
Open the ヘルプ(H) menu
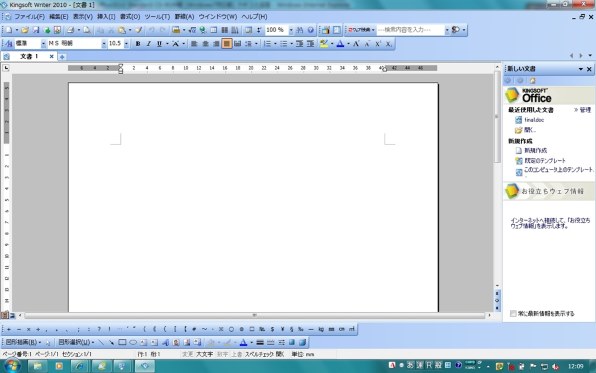[254, 17]
